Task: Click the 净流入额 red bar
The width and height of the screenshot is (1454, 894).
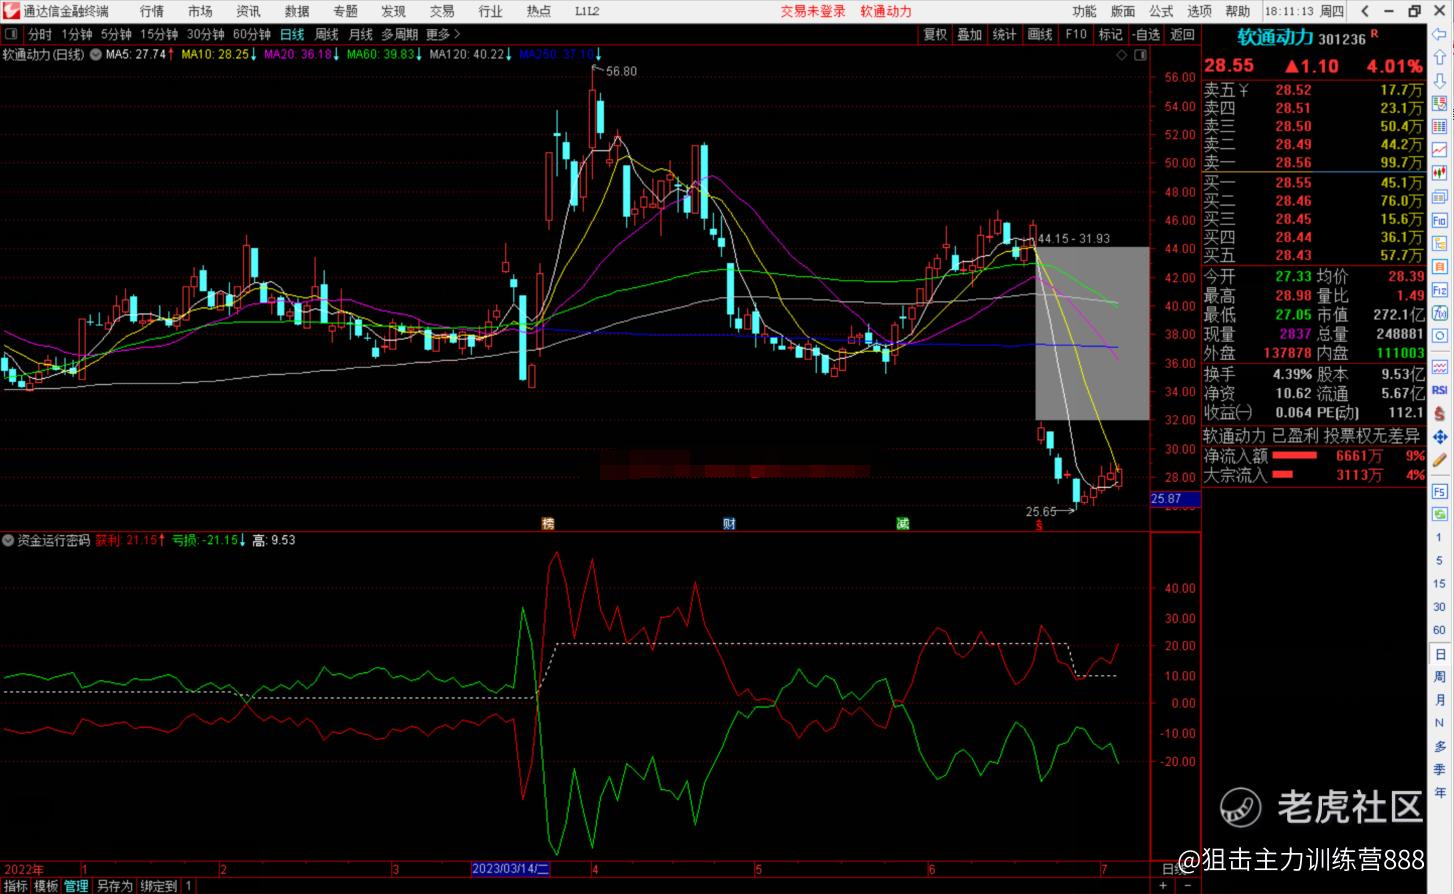Action: [1294, 455]
